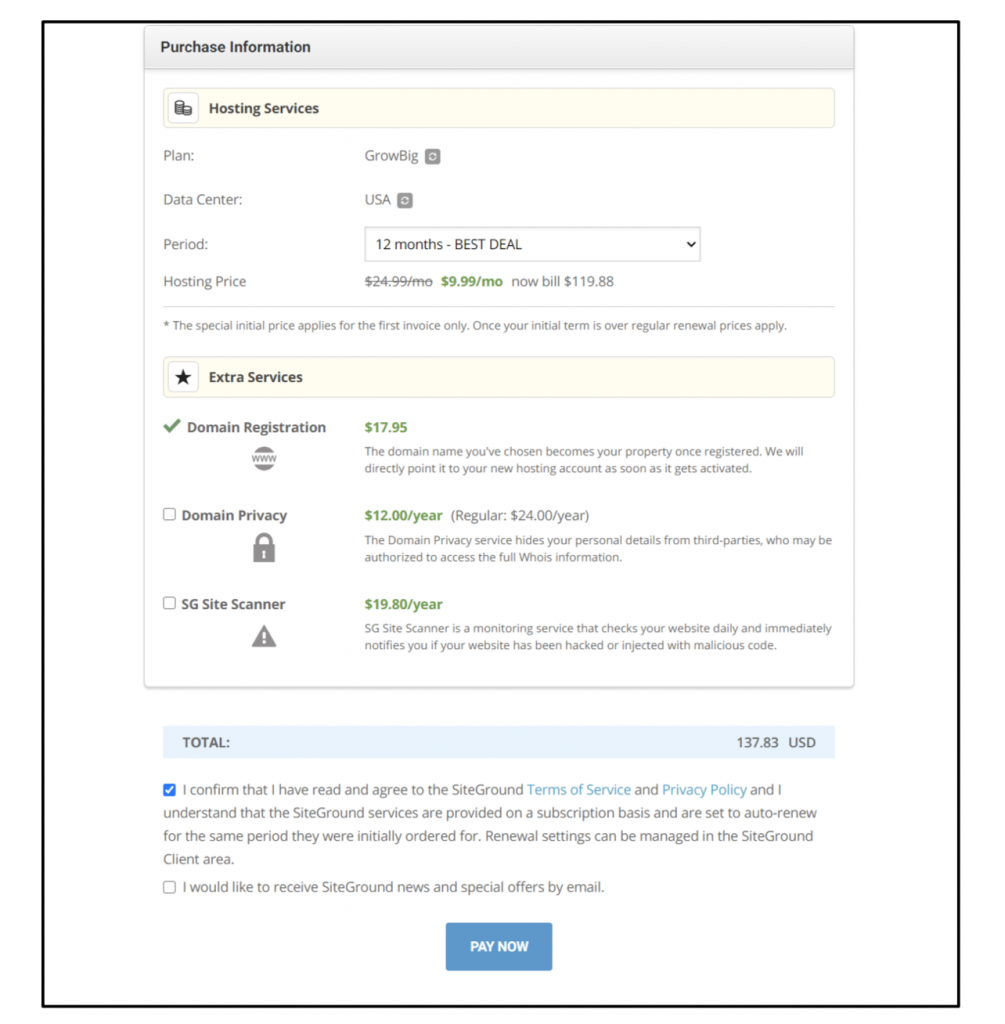Click the change plan icon beside GrowBig
This screenshot has width=1005, height=1024.
(432, 156)
